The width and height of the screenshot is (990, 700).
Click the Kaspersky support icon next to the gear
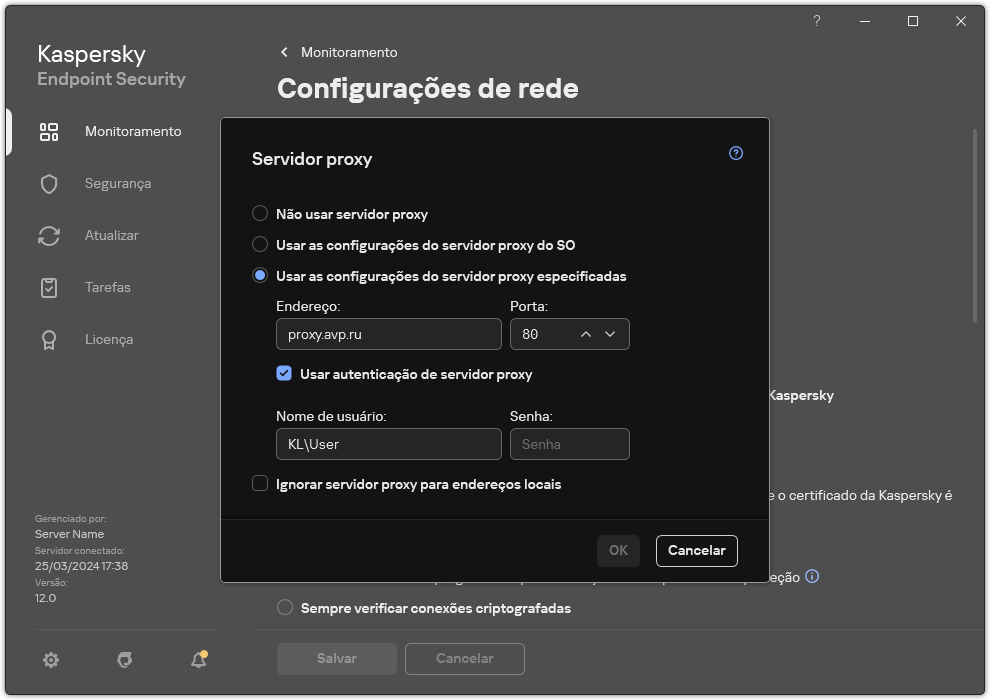tap(124, 660)
